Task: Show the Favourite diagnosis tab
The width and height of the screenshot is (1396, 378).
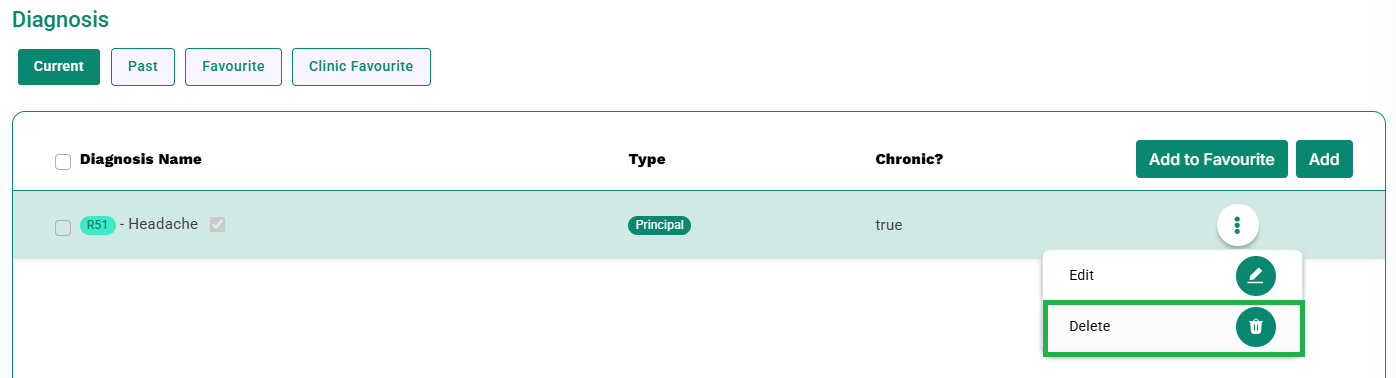Action: [233, 67]
